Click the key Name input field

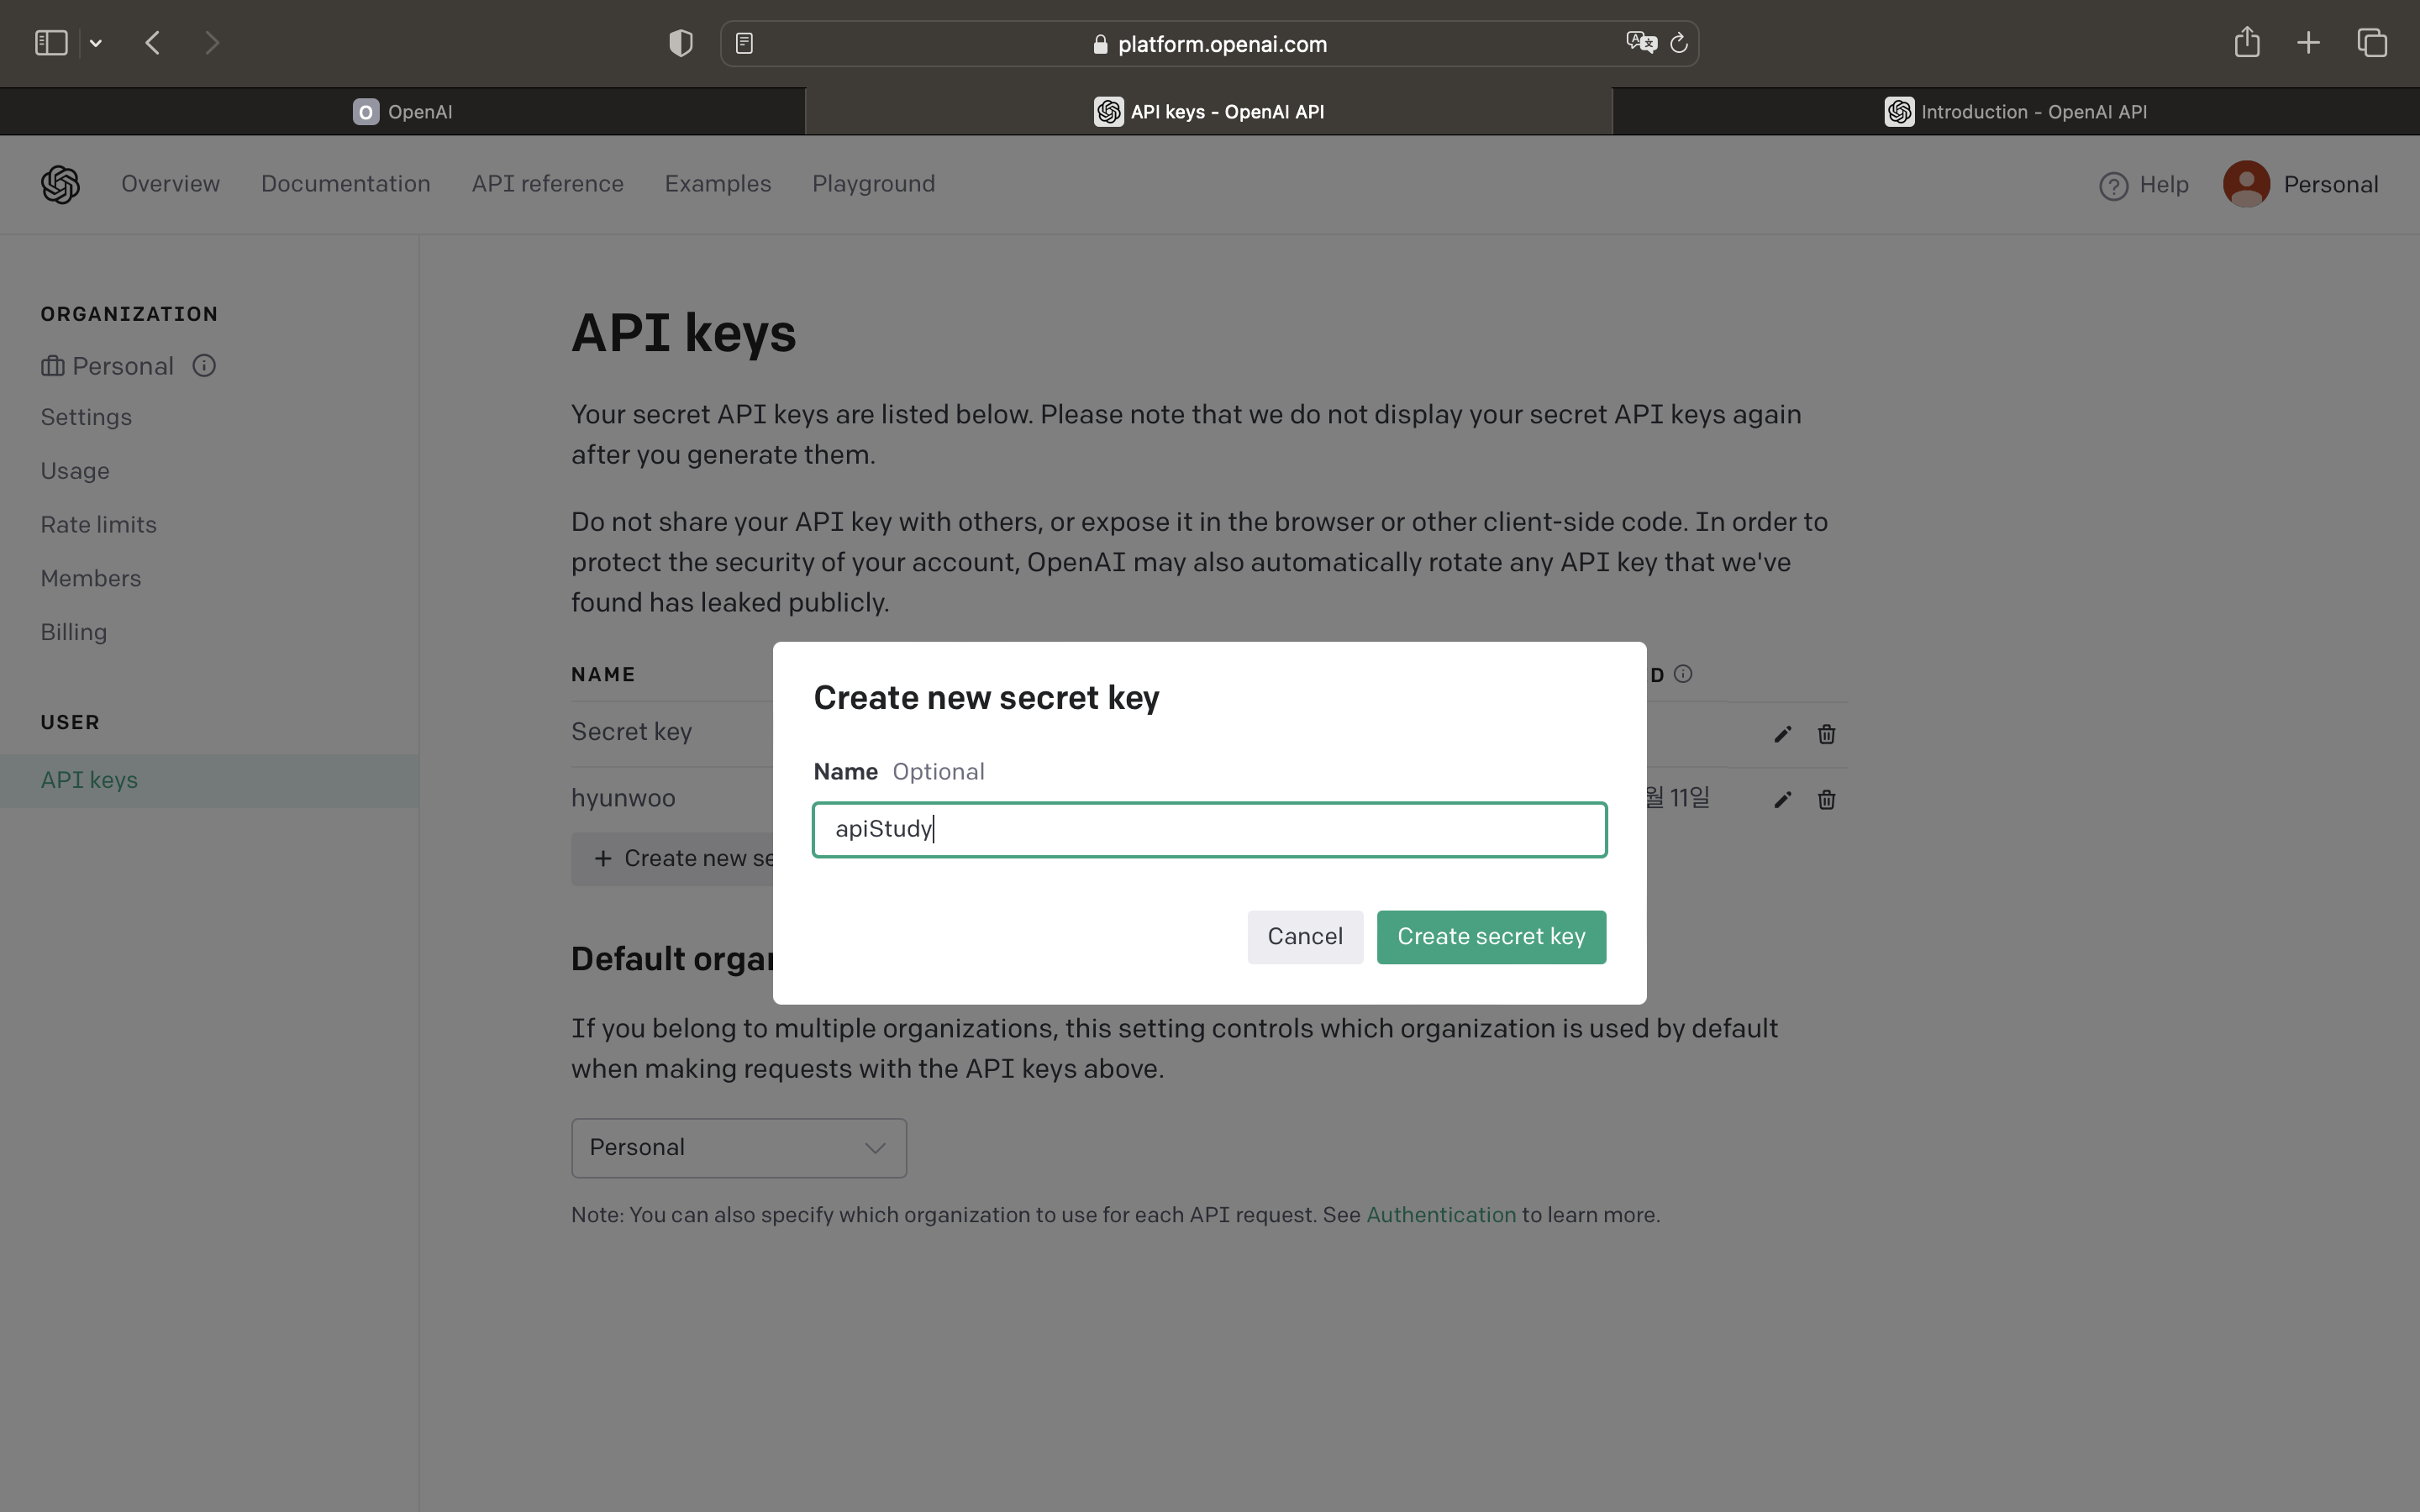tap(1209, 830)
